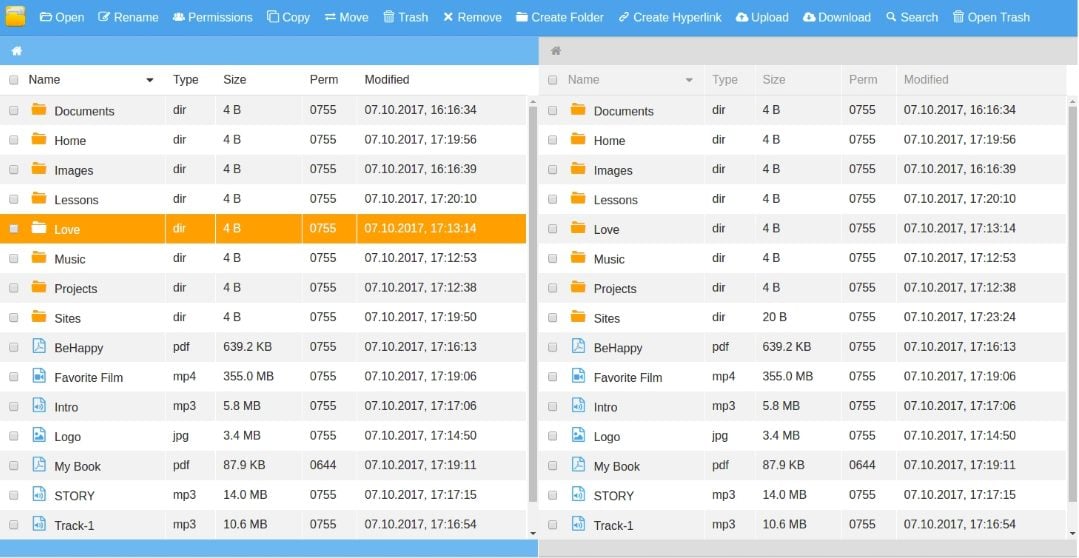Screen dimensions: 1079x558
Task: Click the Lessons folder icon in right panel
Action: click(x=578, y=198)
